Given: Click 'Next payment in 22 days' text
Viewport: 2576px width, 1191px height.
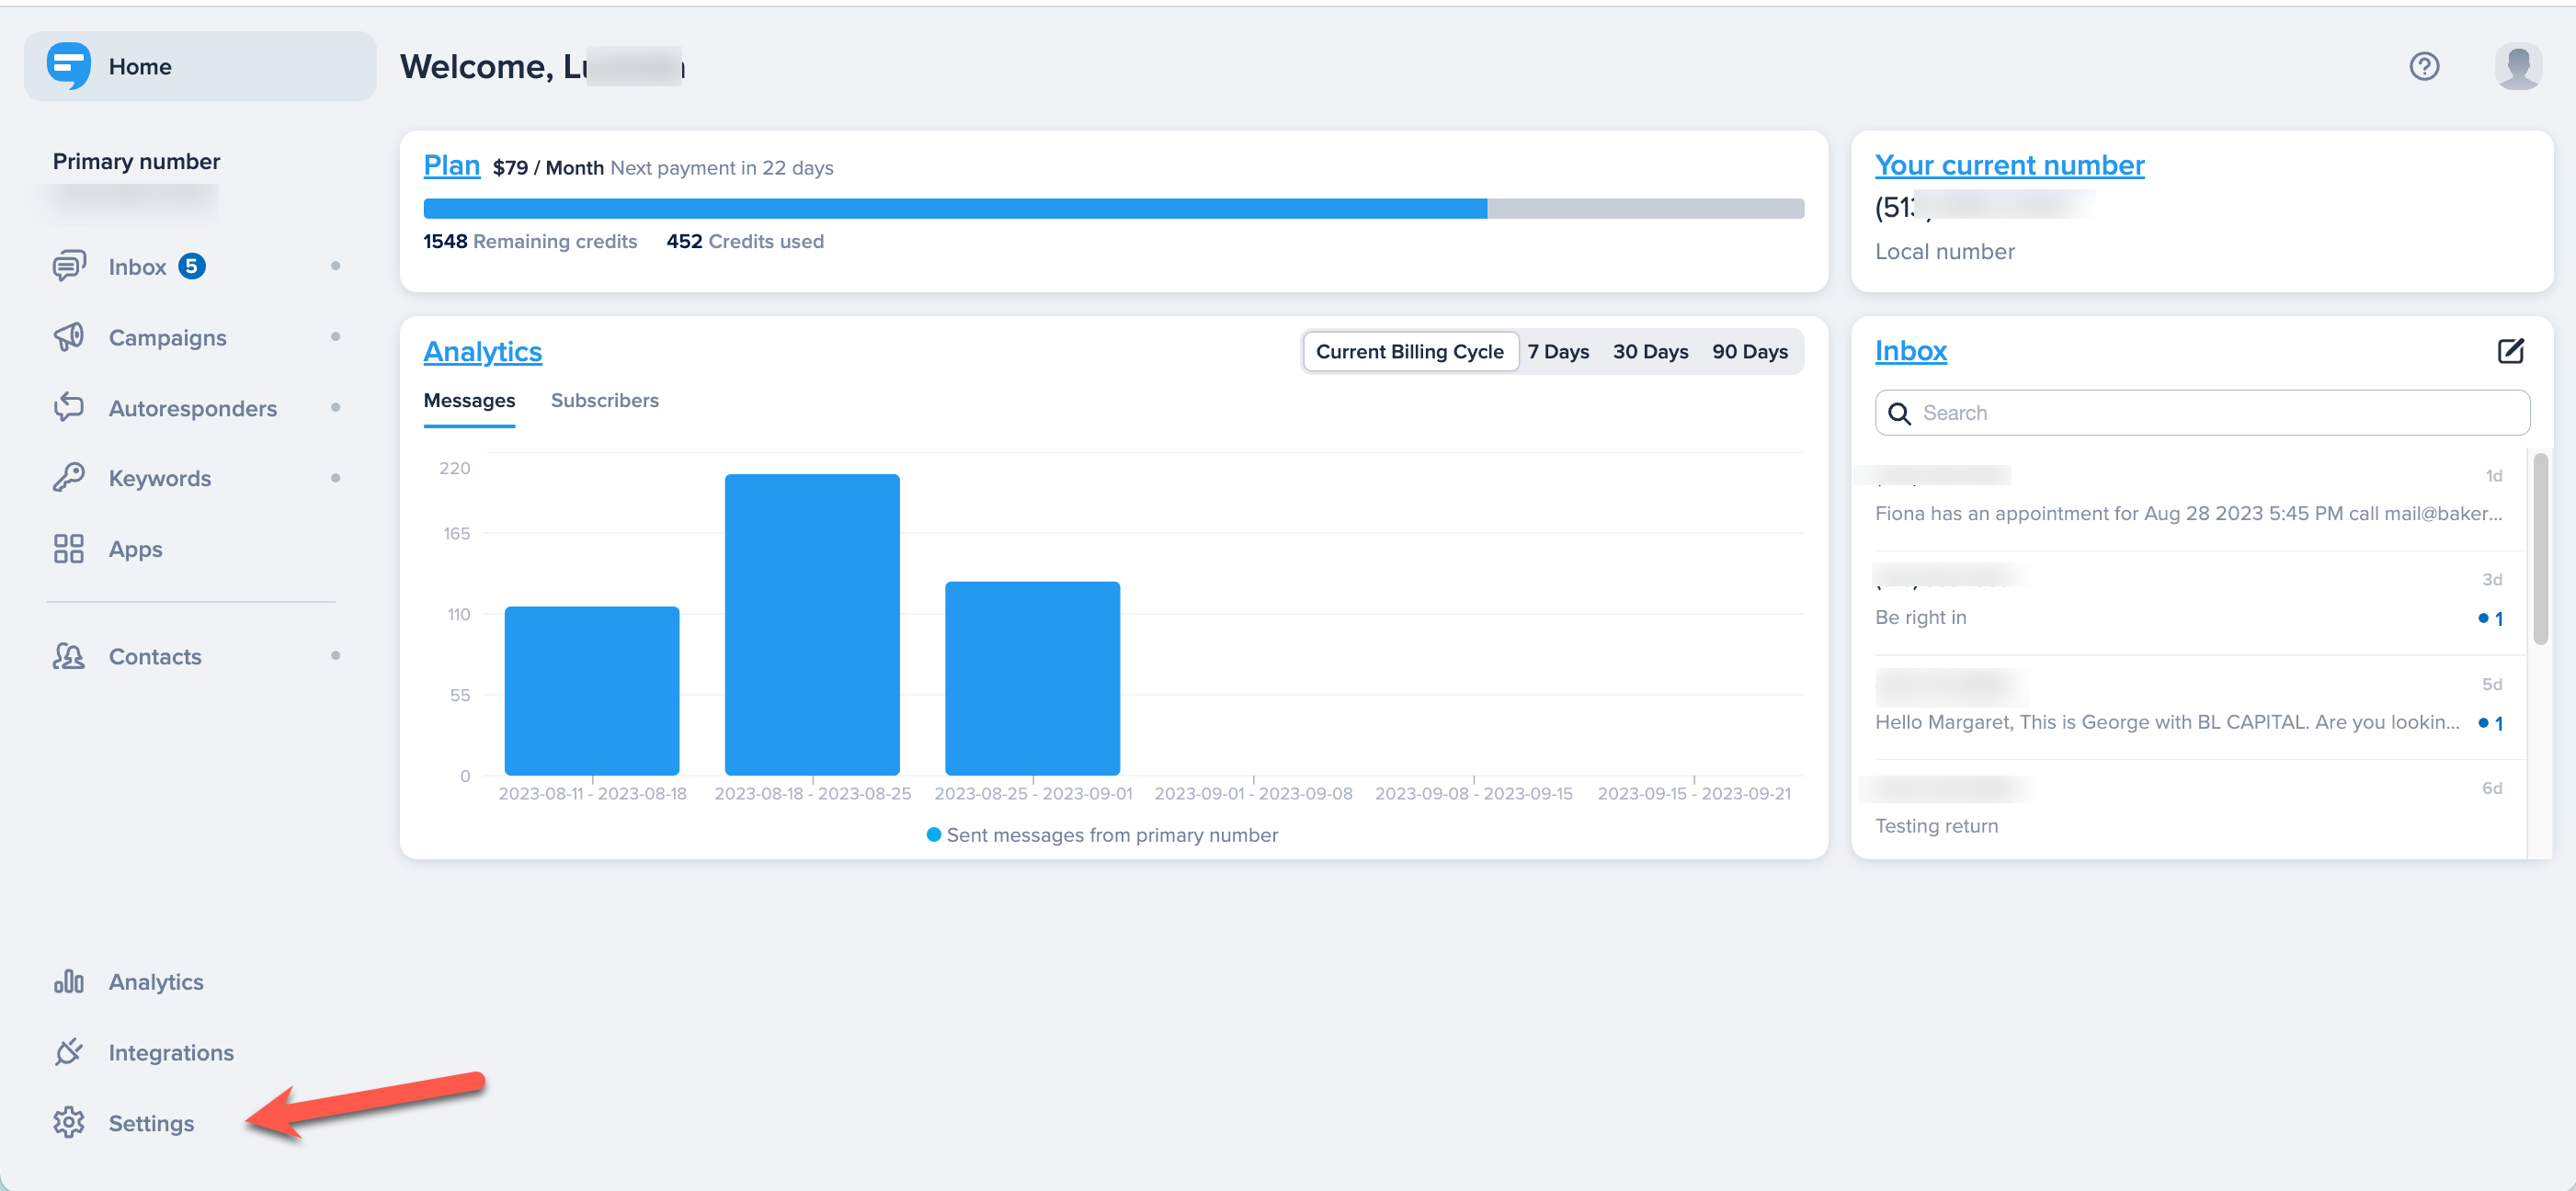Looking at the screenshot, I should 721,168.
